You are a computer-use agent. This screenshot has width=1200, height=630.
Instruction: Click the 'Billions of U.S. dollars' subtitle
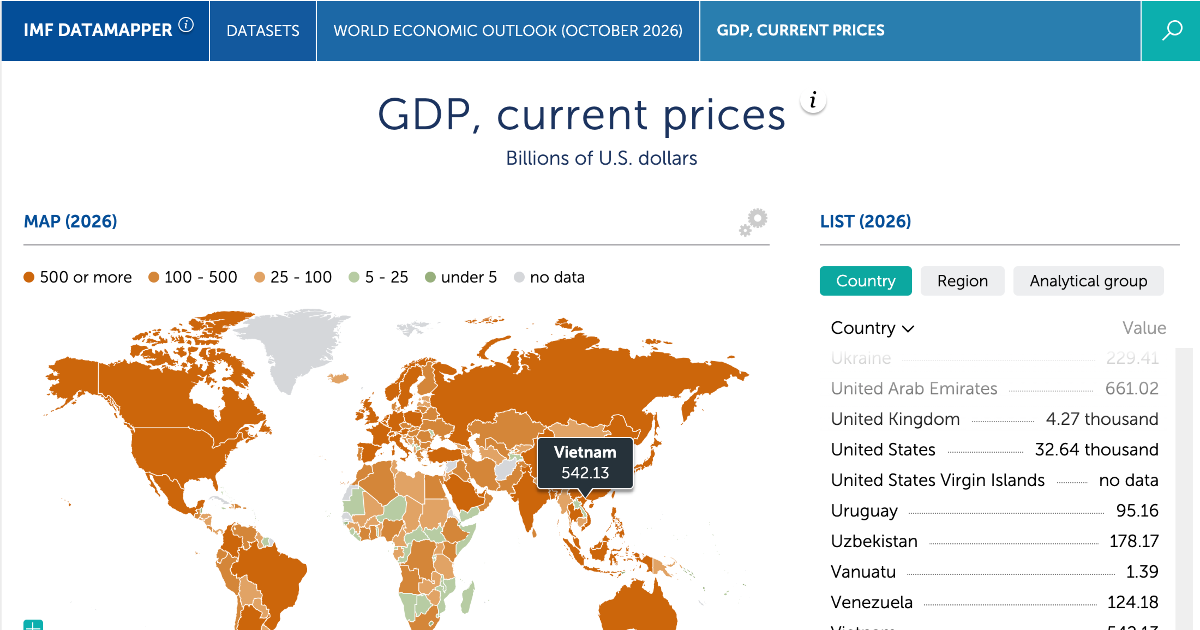pyautogui.click(x=601, y=158)
